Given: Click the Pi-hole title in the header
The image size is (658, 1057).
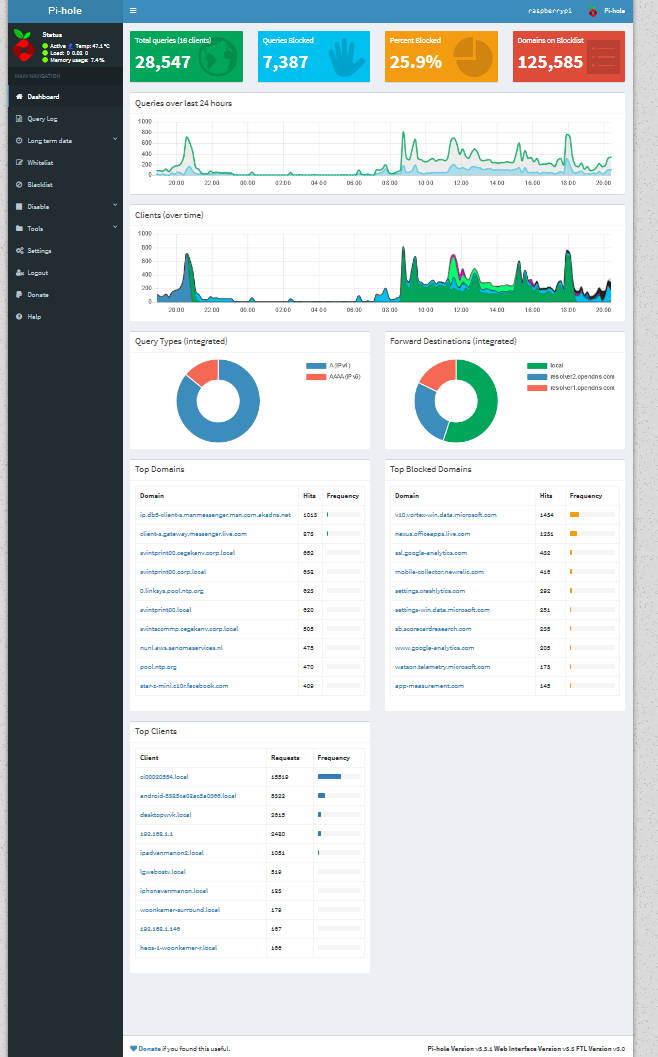Looking at the screenshot, I should pyautogui.click(x=65, y=11).
